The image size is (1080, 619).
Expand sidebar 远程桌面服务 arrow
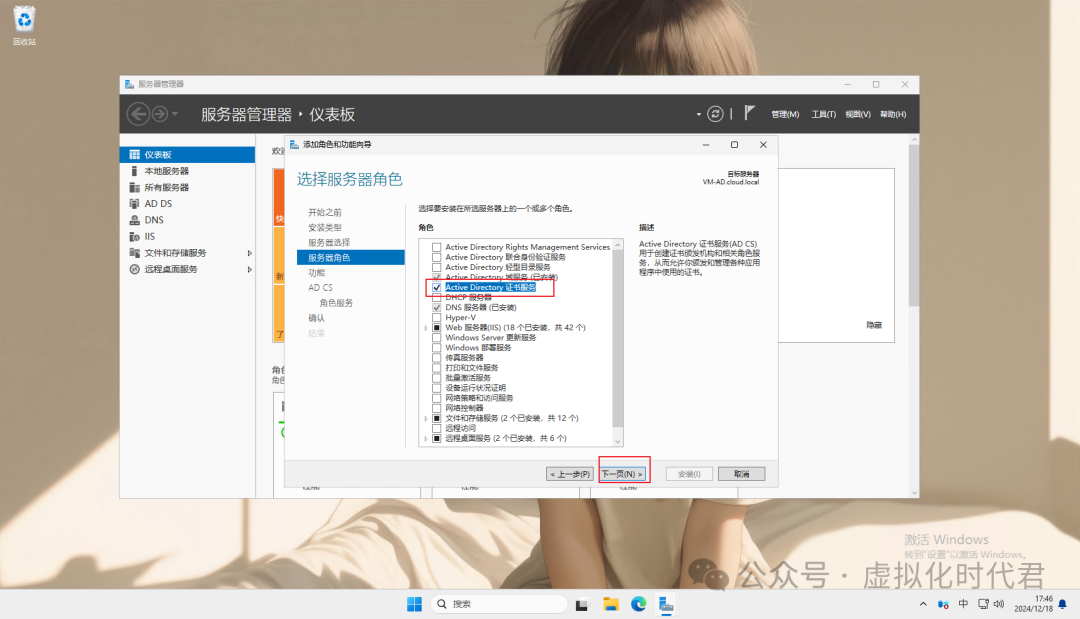tap(249, 269)
